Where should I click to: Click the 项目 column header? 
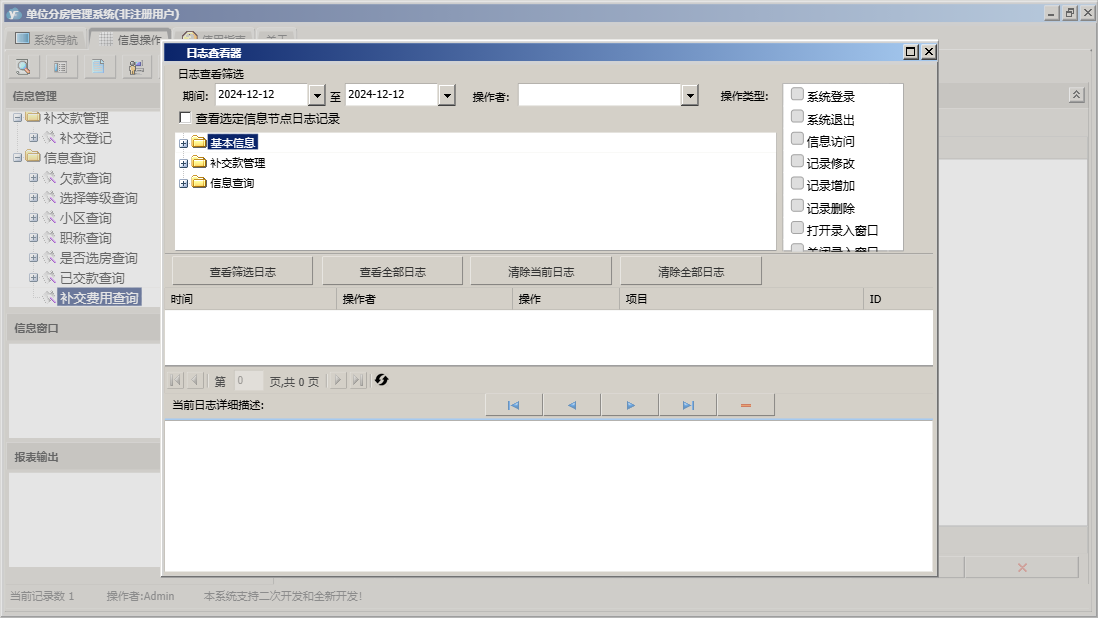[742, 299]
